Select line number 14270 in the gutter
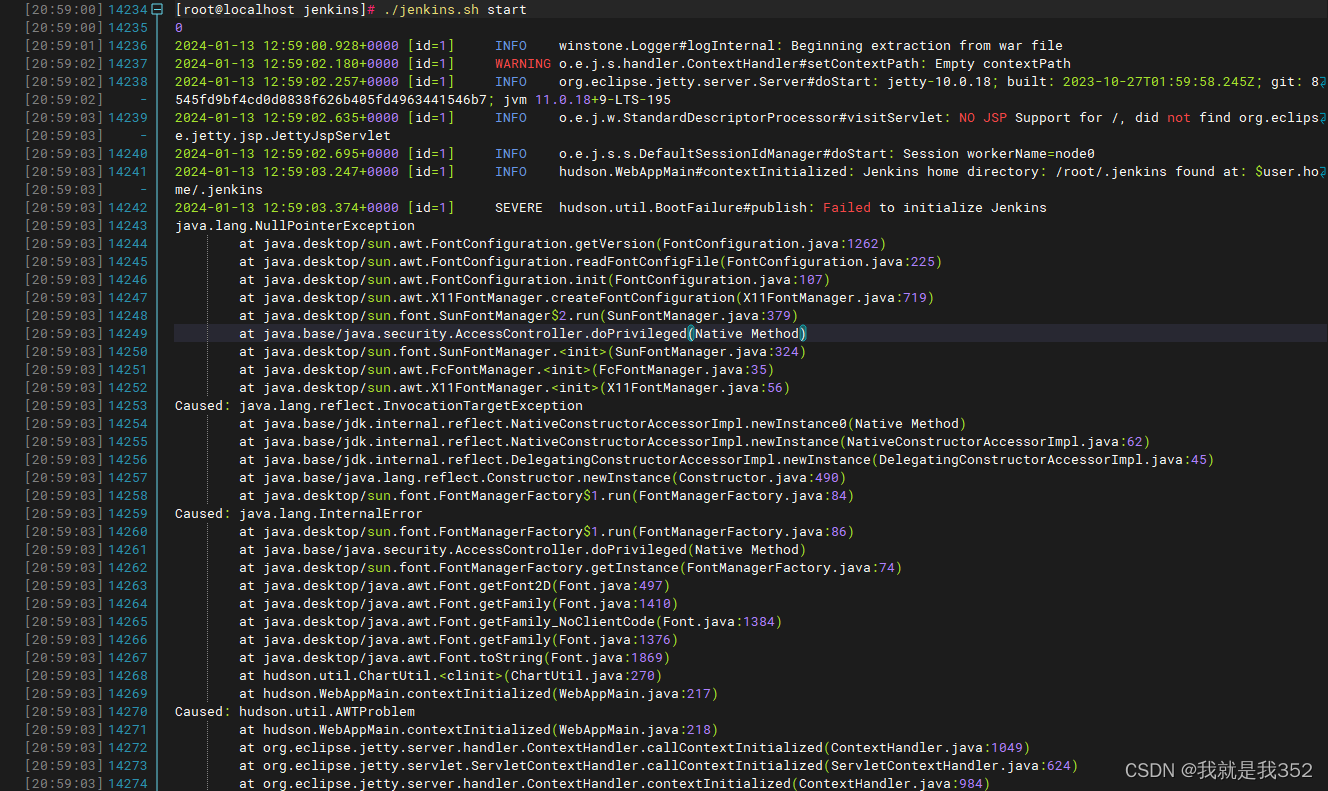Image resolution: width=1328 pixels, height=791 pixels. pyautogui.click(x=128, y=711)
